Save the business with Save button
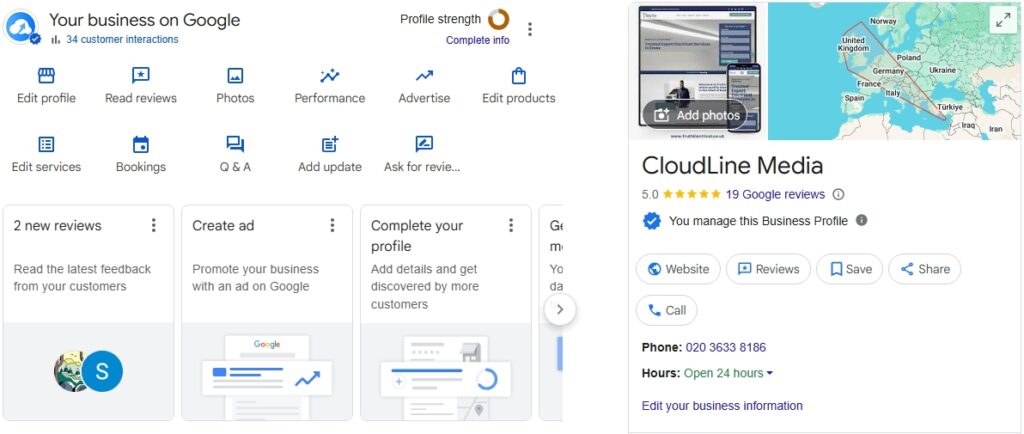Viewport: 1024px width, 434px height. (850, 269)
